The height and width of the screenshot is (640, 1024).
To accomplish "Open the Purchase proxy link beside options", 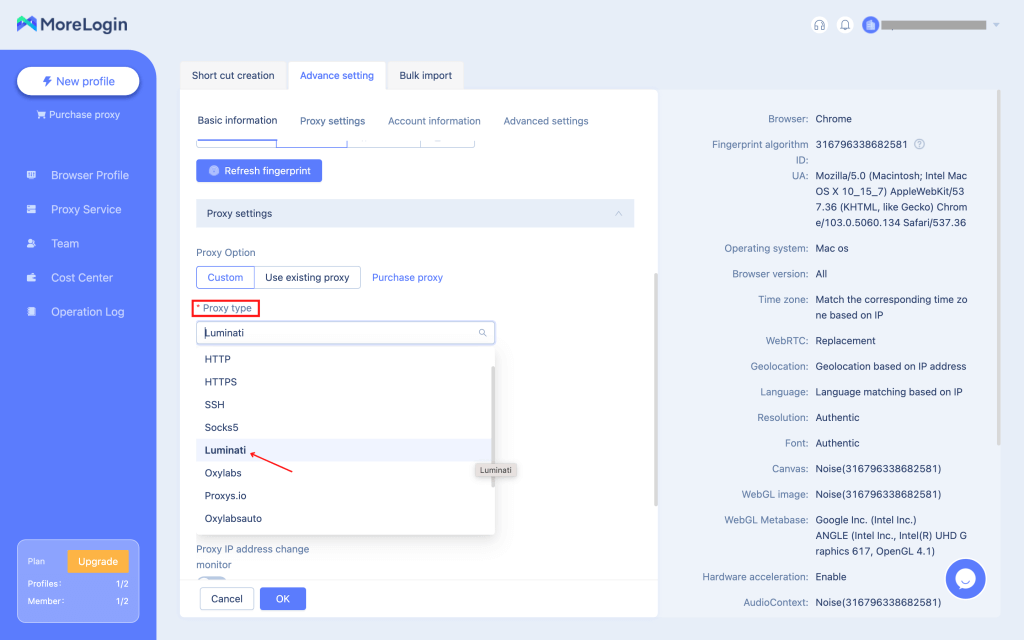I will point(408,278).
